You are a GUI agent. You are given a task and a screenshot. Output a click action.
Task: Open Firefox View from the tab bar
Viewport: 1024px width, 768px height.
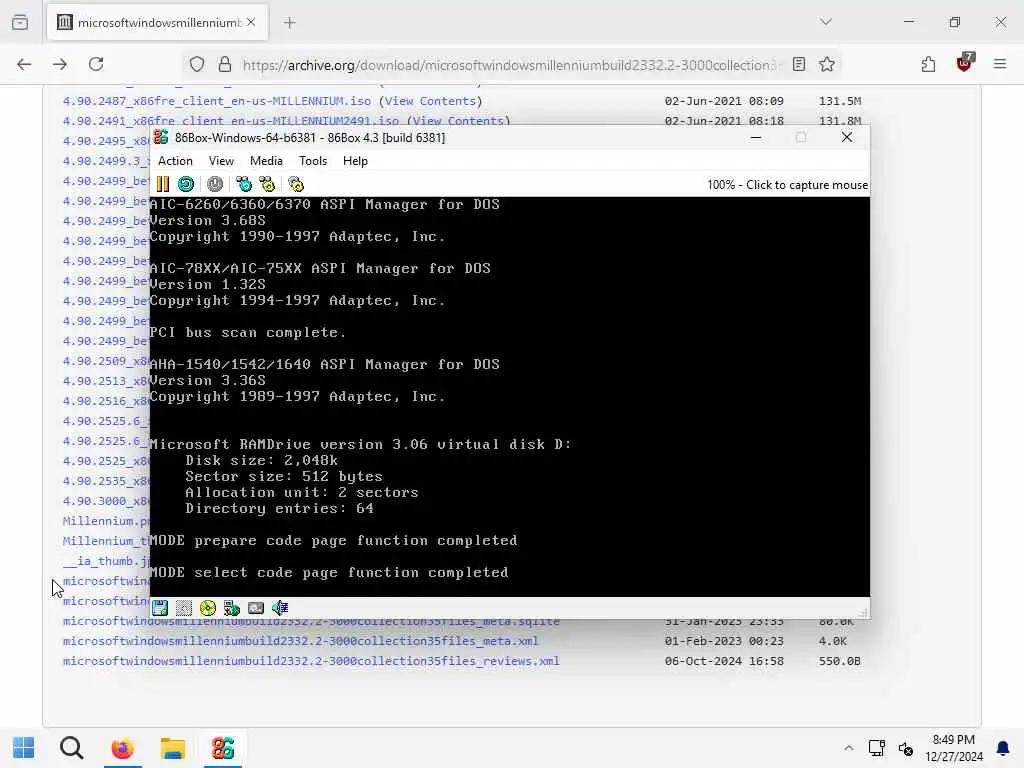click(20, 22)
